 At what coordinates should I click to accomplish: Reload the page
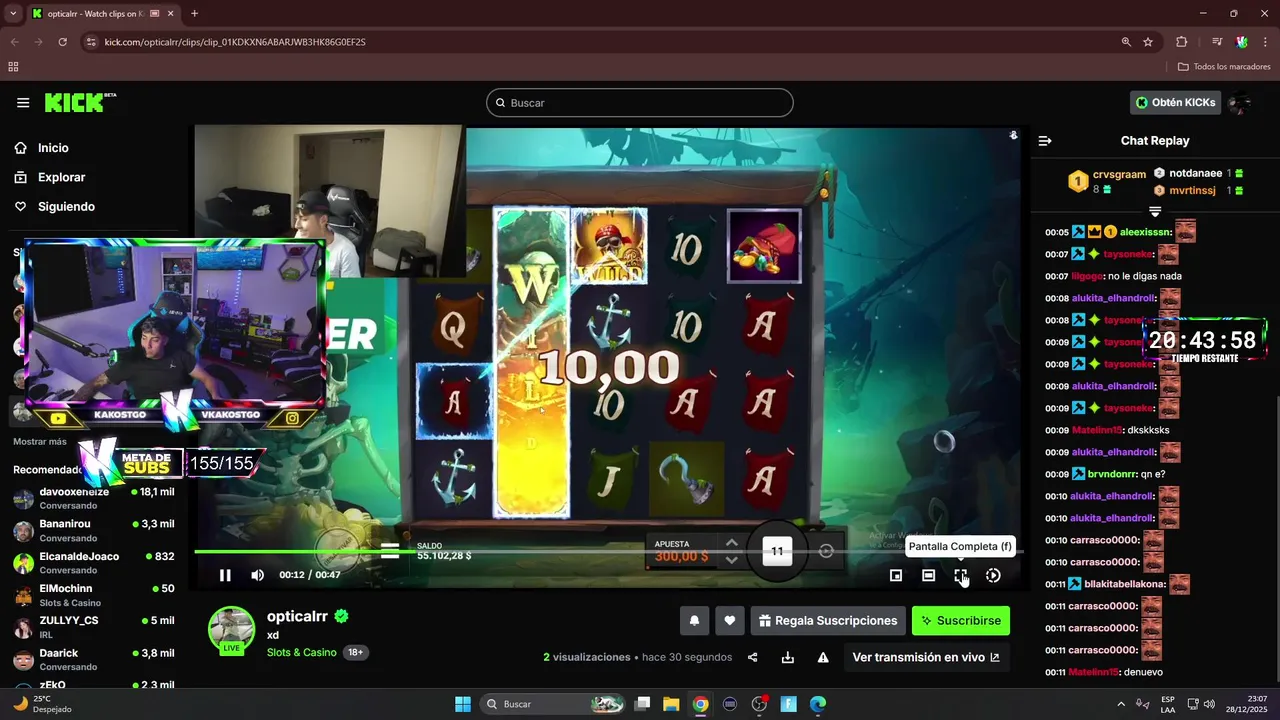(63, 42)
